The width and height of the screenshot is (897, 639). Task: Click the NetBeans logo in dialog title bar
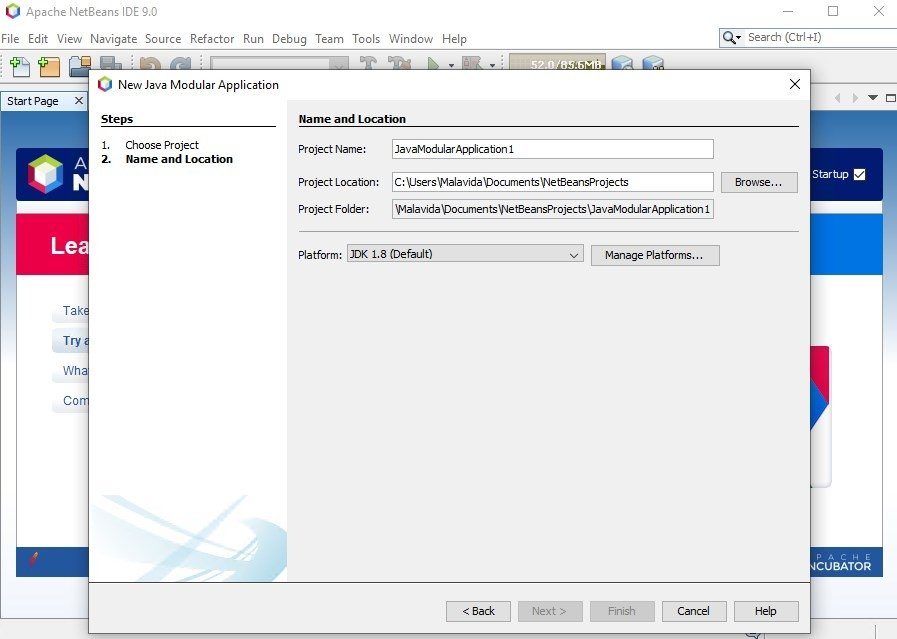click(105, 85)
